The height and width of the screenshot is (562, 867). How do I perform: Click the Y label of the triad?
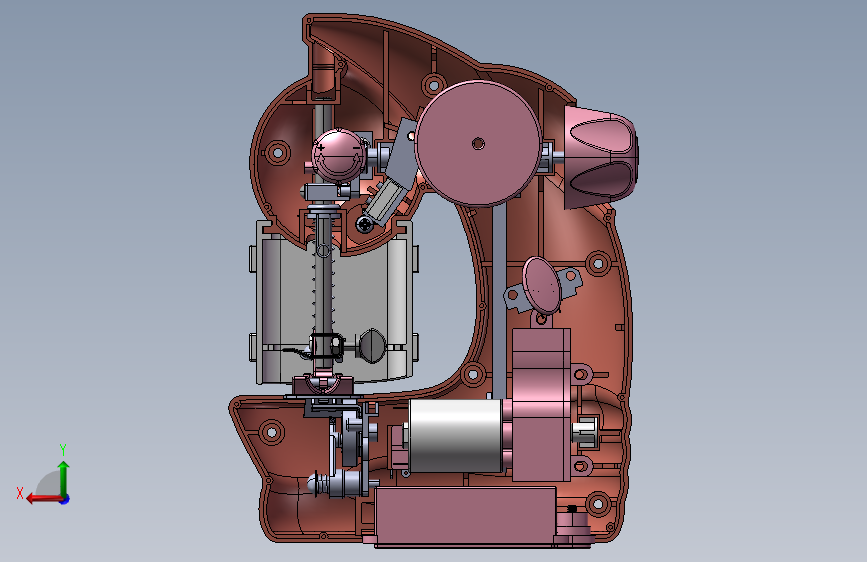coord(63,449)
